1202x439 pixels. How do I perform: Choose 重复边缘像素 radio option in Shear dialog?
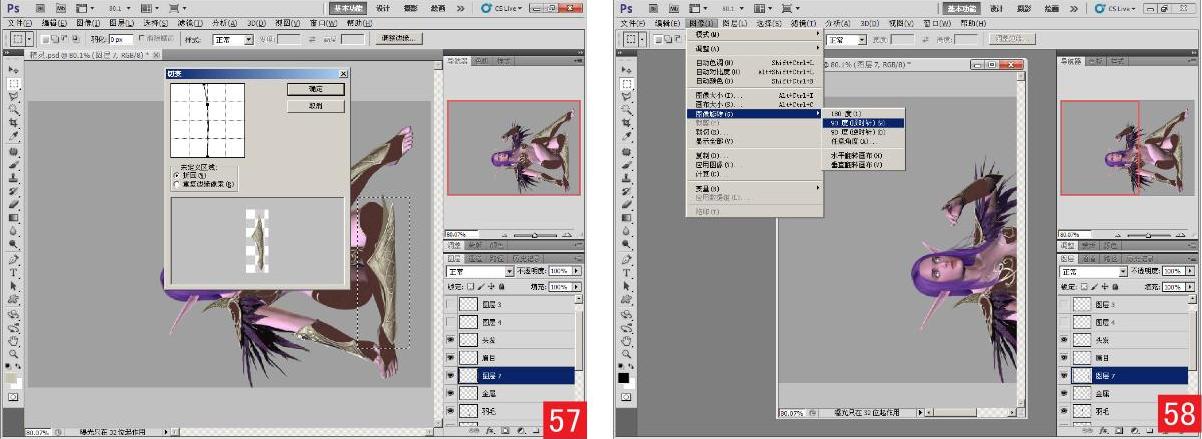tap(177, 184)
